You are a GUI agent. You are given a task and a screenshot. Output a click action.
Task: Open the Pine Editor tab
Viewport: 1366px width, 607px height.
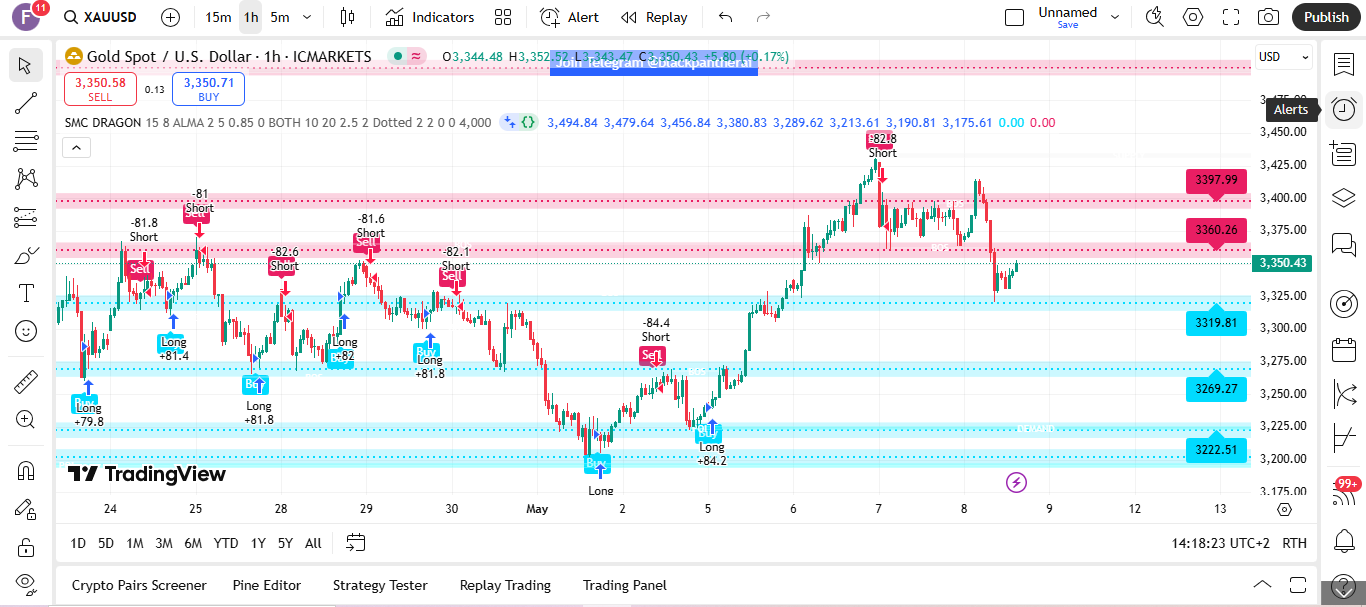(x=266, y=585)
